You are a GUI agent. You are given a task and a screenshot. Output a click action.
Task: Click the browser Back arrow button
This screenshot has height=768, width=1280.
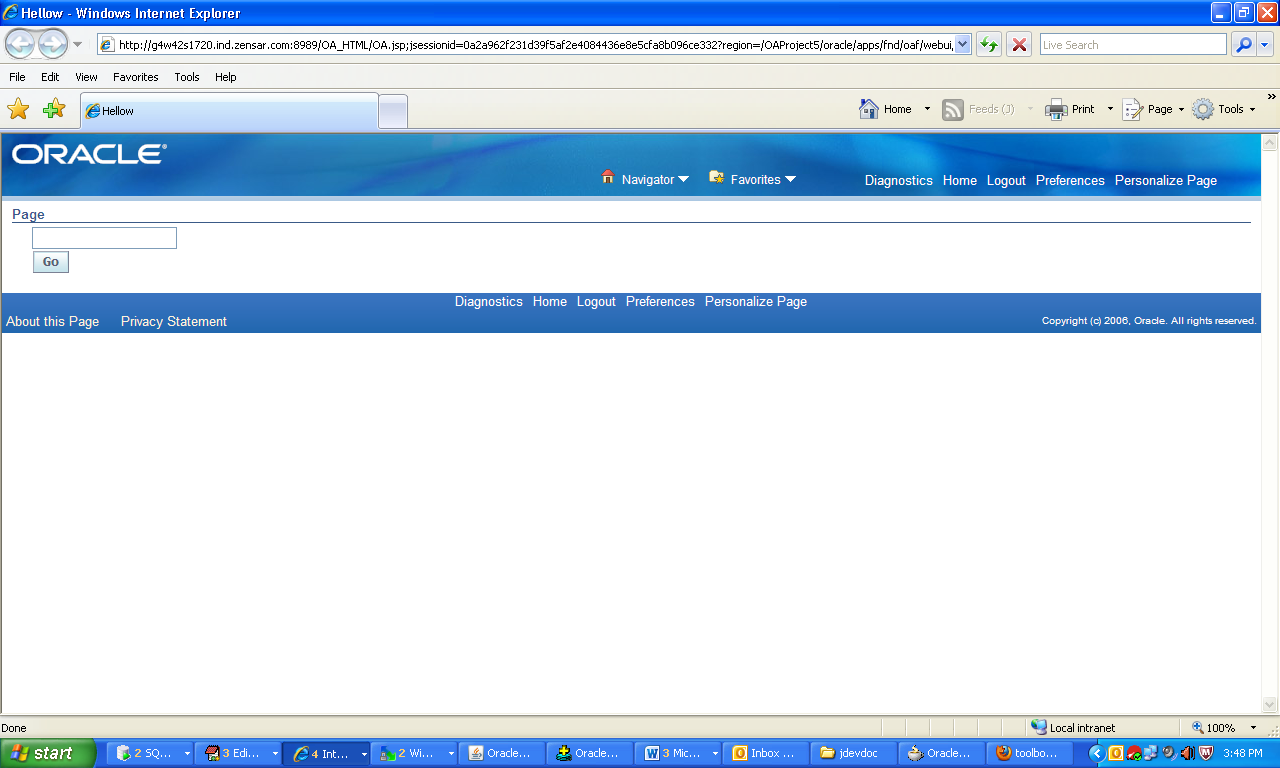(x=21, y=44)
